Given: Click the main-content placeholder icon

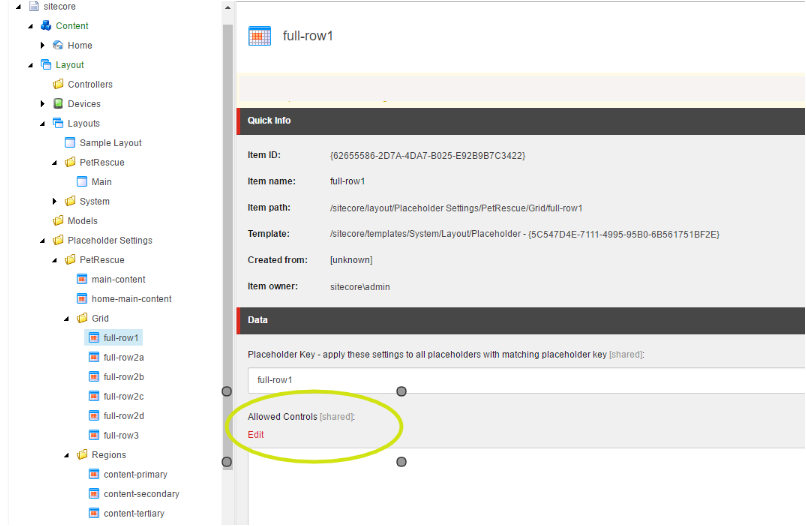Looking at the screenshot, I should (x=82, y=279).
